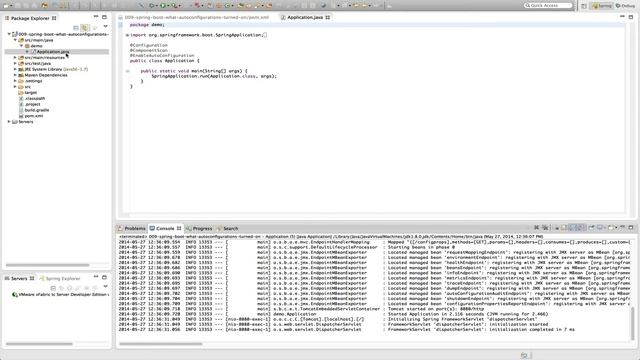The height and width of the screenshot is (360, 640).
Task: Click the console horizontal scrollbar
Action: click(161, 344)
